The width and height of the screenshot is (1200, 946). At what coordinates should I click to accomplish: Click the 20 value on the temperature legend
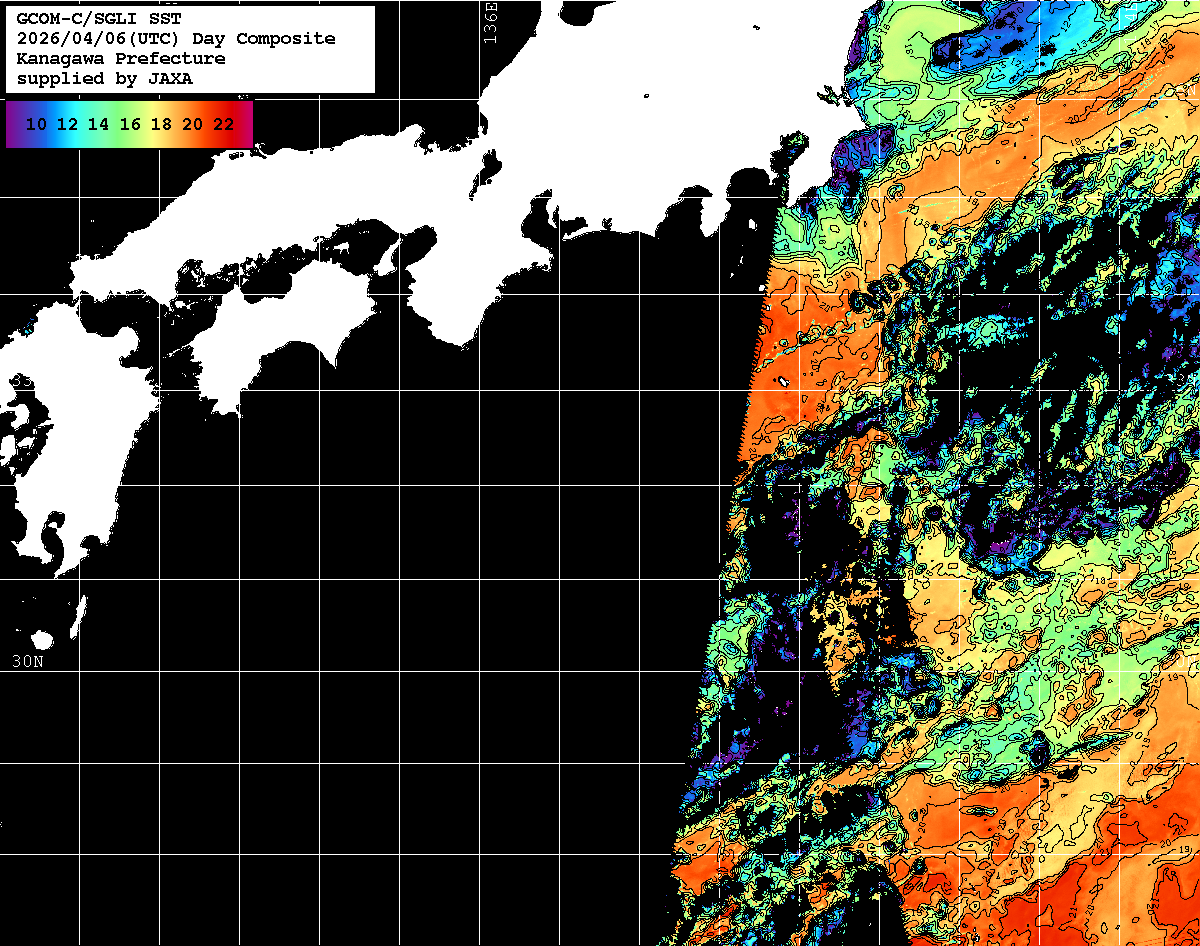coord(192,124)
